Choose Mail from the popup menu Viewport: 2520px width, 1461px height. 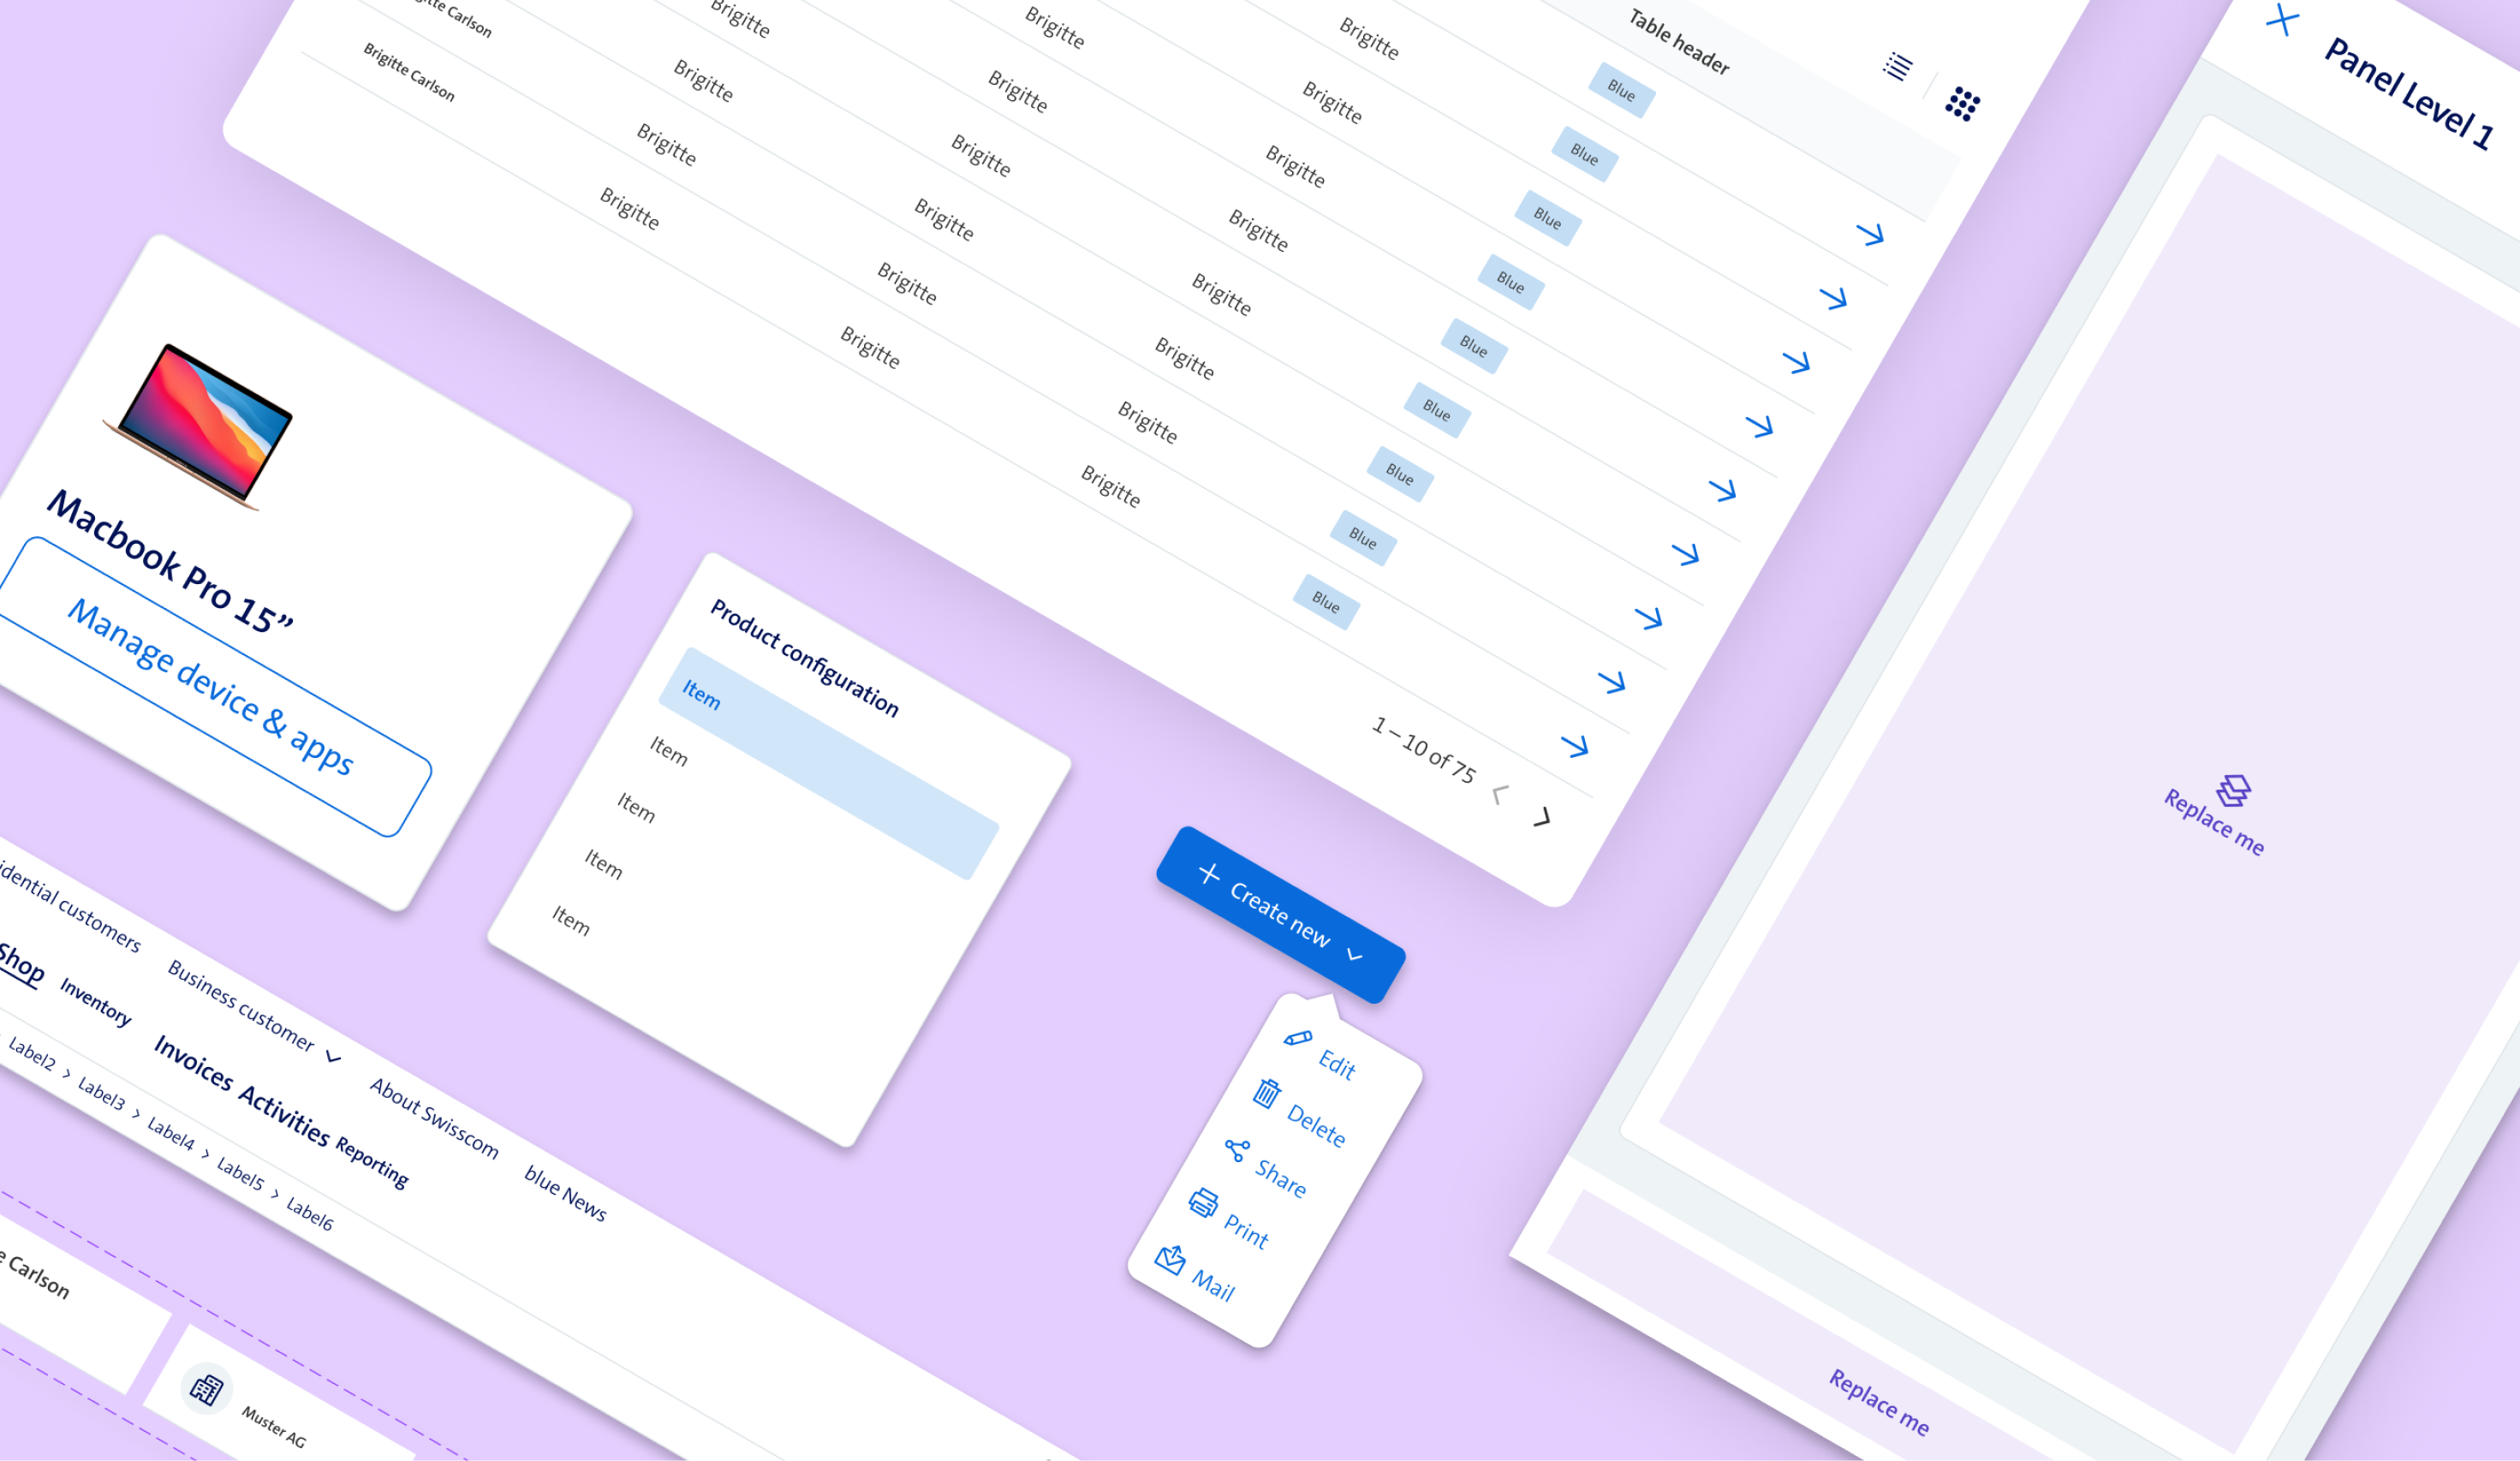1213,1286
